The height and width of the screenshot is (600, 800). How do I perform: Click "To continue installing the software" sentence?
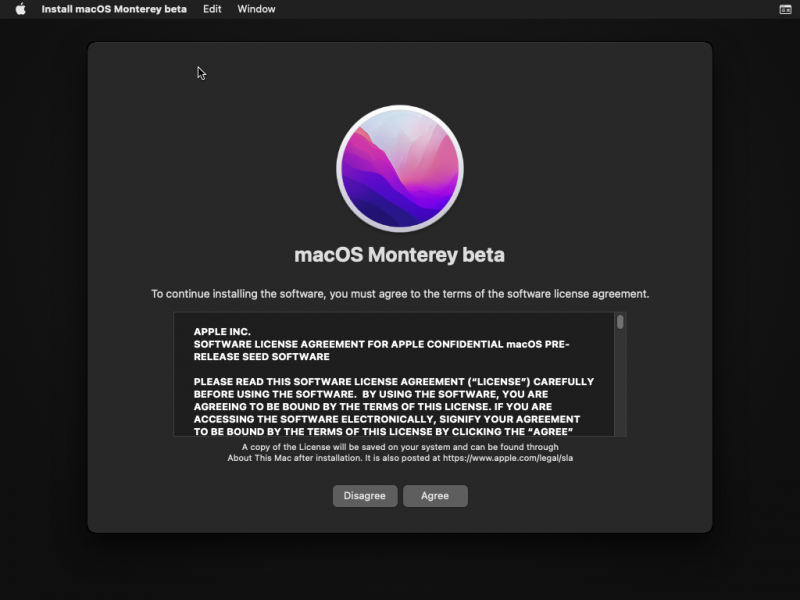coord(400,294)
